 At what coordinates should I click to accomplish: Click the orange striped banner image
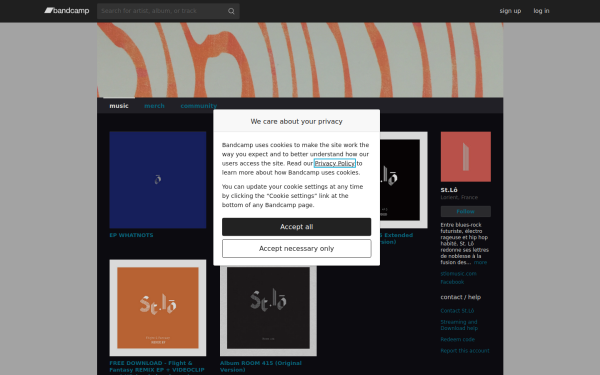coord(300,60)
